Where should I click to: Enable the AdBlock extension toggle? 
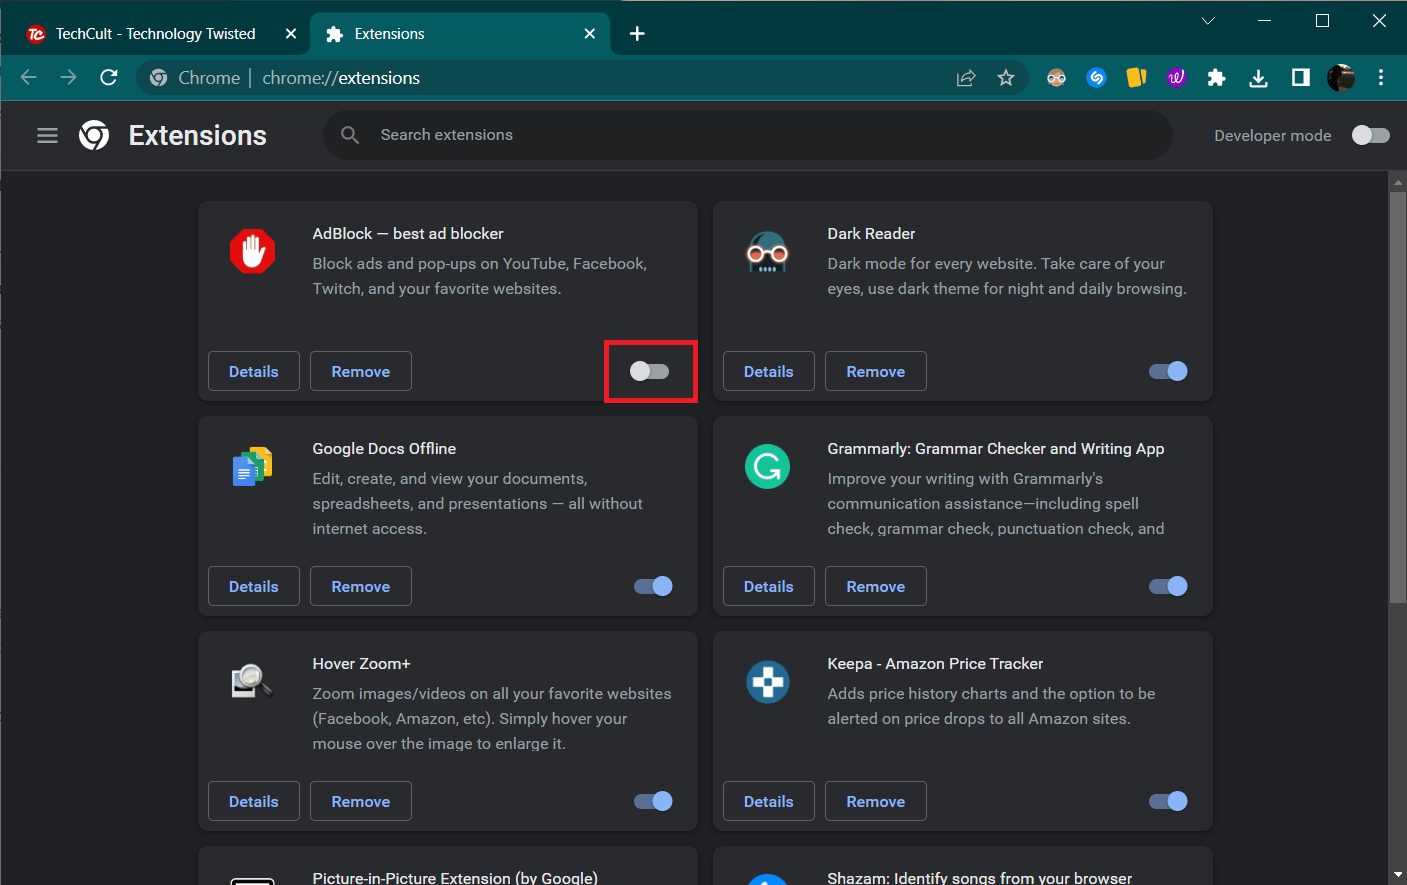650,371
